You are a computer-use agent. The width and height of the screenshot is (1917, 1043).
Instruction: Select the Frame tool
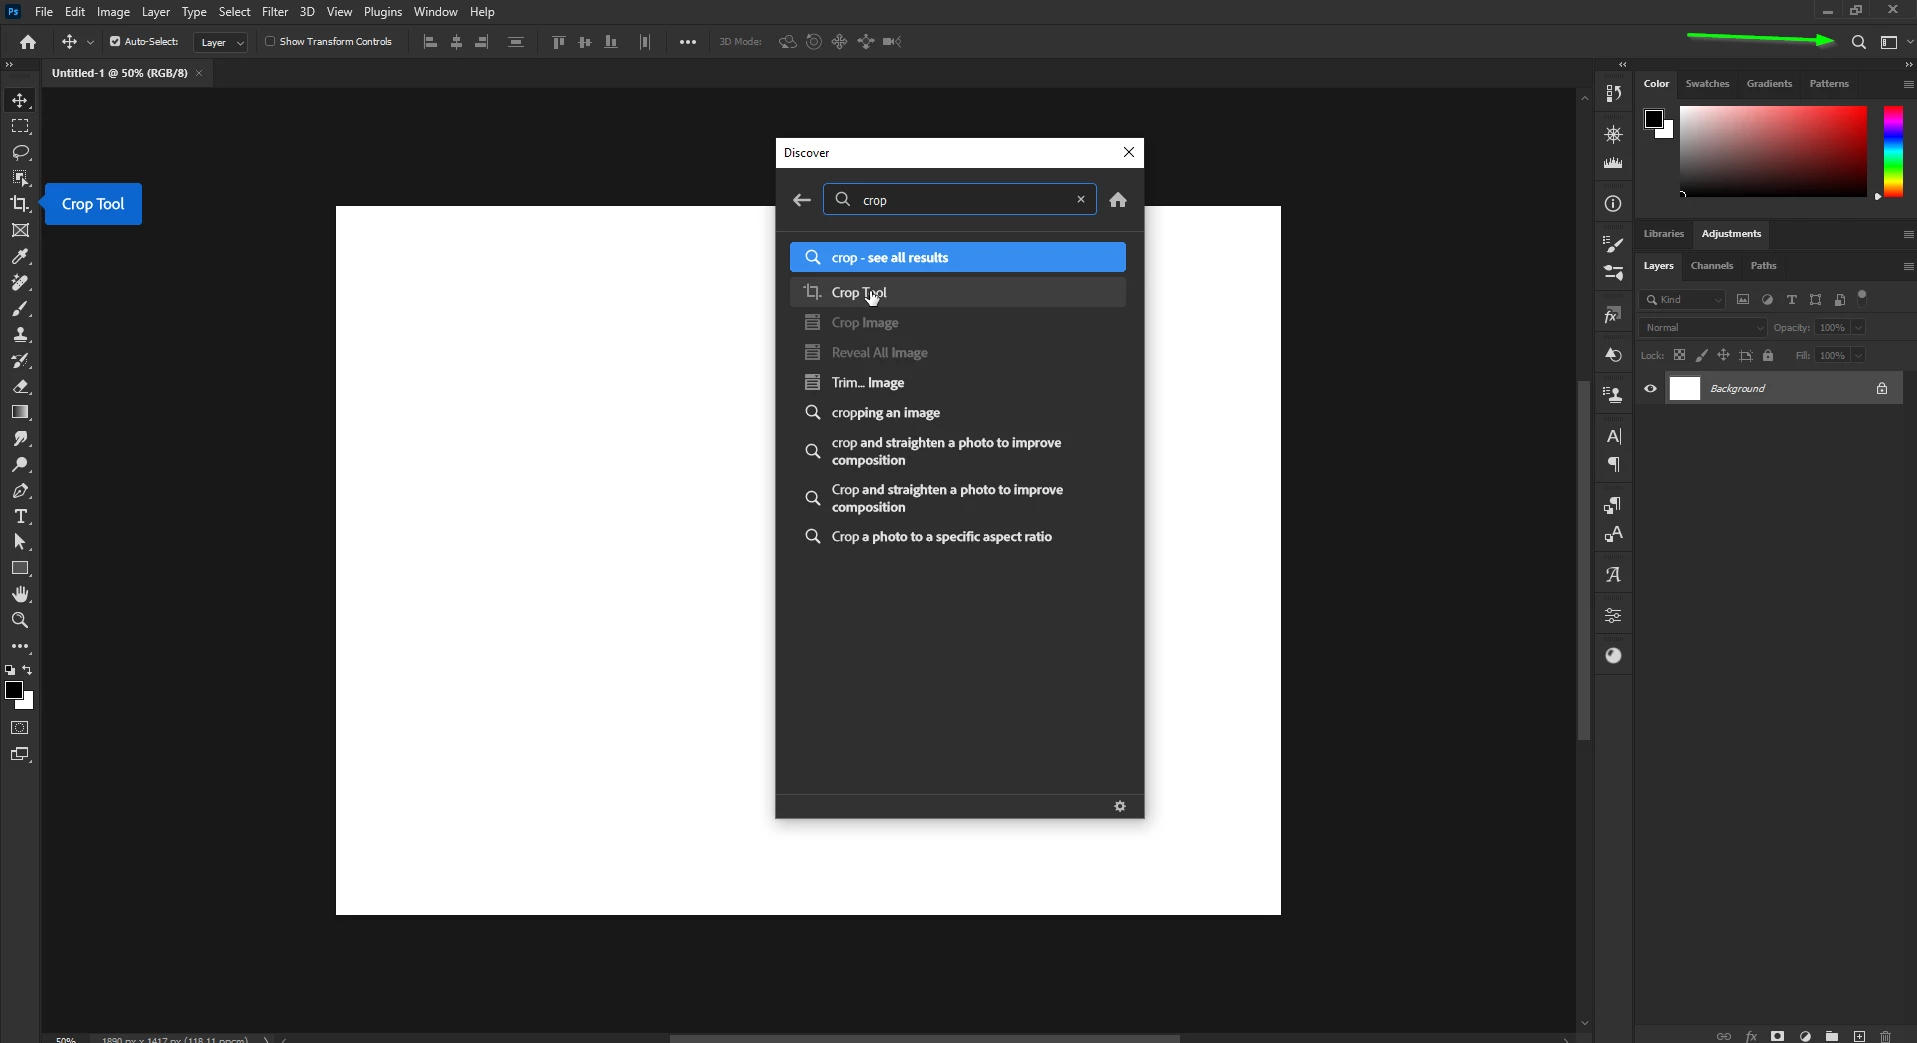(x=20, y=230)
